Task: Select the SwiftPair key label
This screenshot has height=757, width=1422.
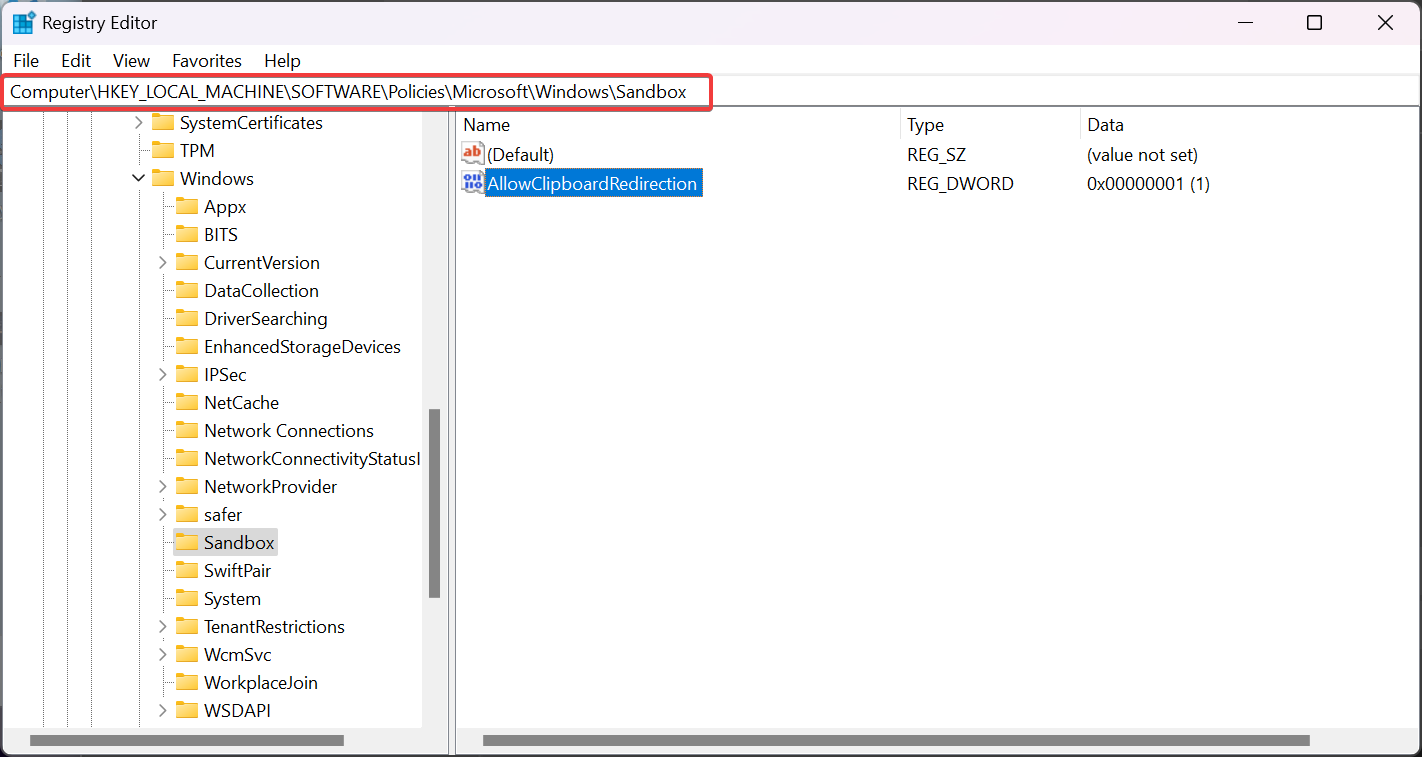Action: tap(237, 571)
